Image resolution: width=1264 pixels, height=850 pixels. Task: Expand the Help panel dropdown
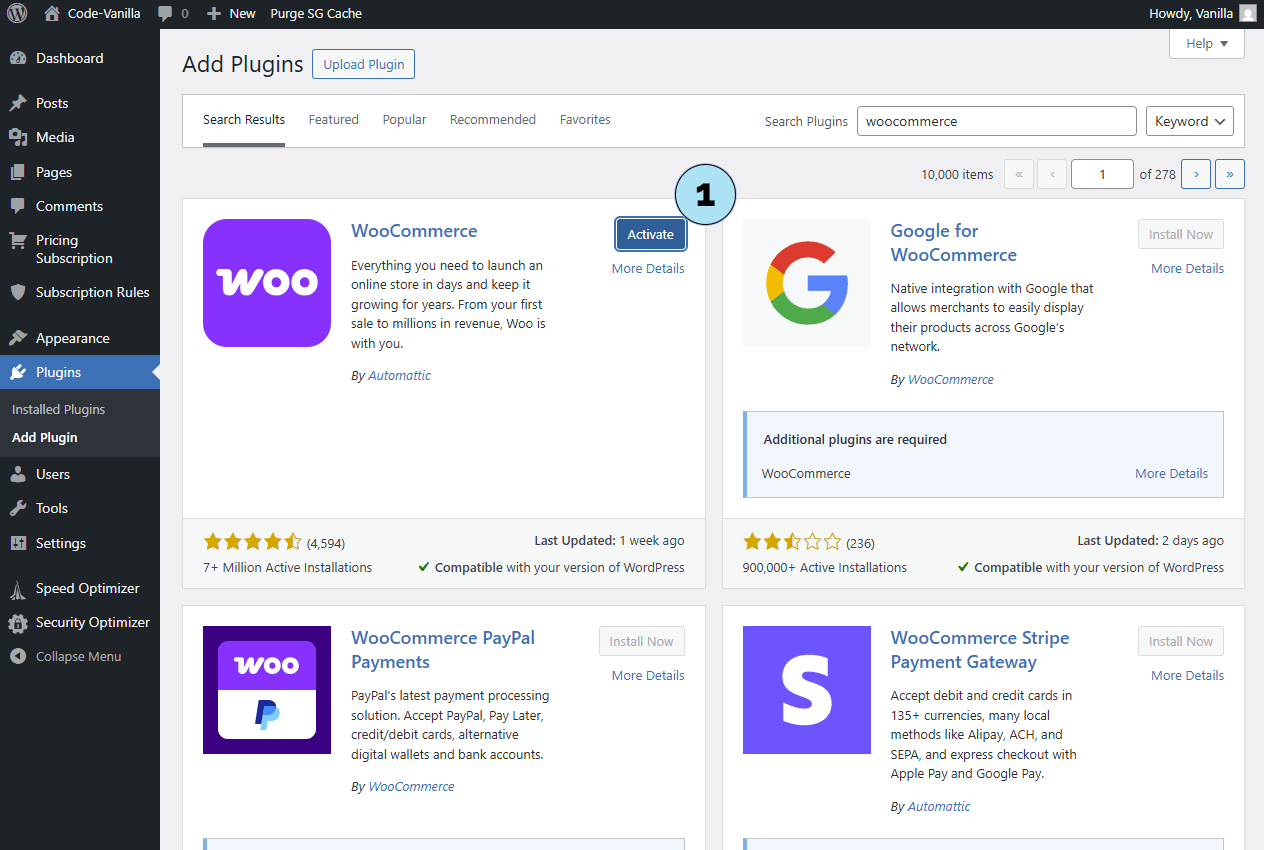pyautogui.click(x=1206, y=44)
